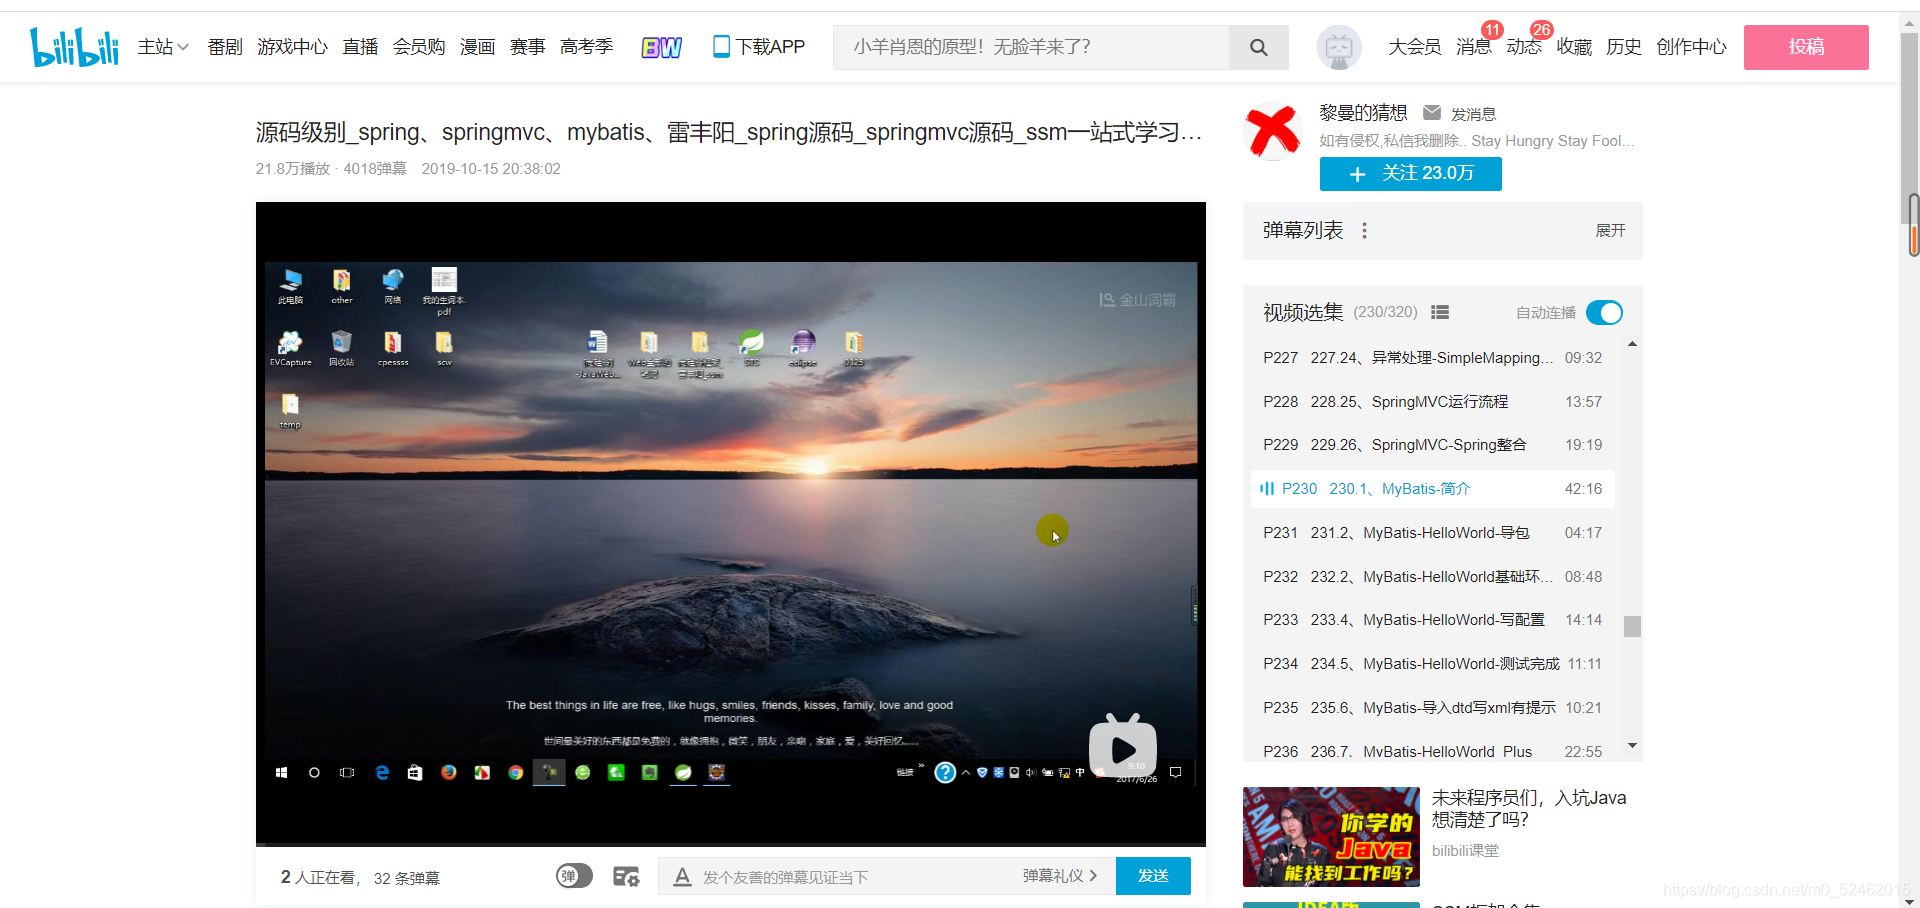Expand the 主站 dropdown menu
Image resolution: width=1920 pixels, height=908 pixels.
[163, 47]
